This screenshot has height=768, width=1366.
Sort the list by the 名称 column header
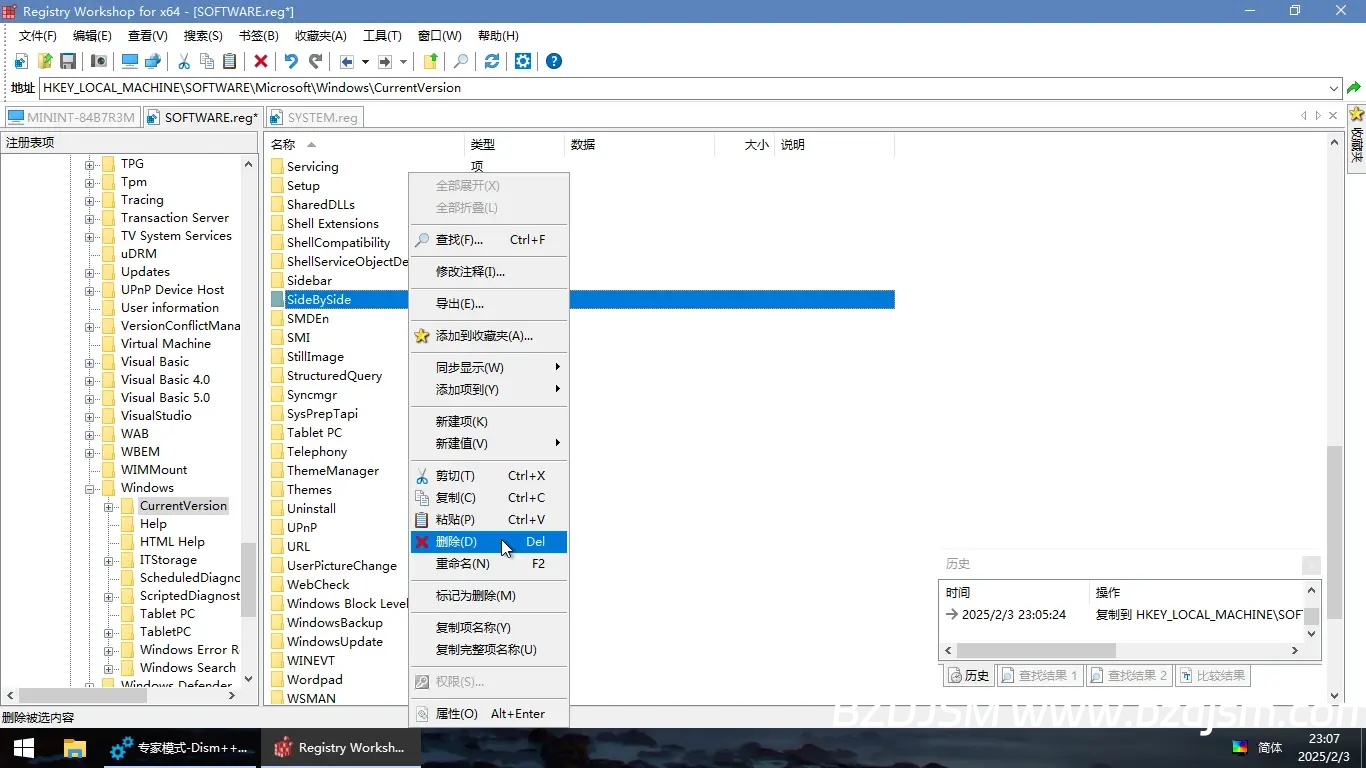(364, 145)
